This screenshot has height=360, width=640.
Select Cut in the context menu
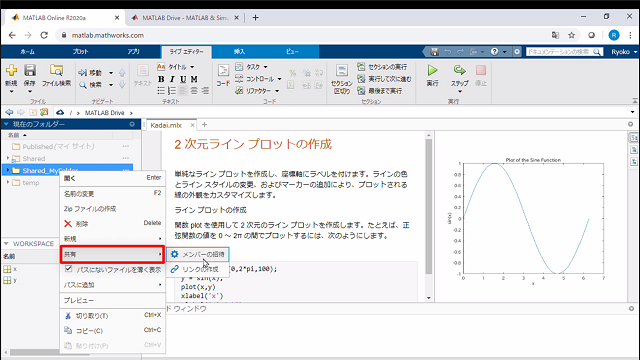pyautogui.click(x=112, y=316)
